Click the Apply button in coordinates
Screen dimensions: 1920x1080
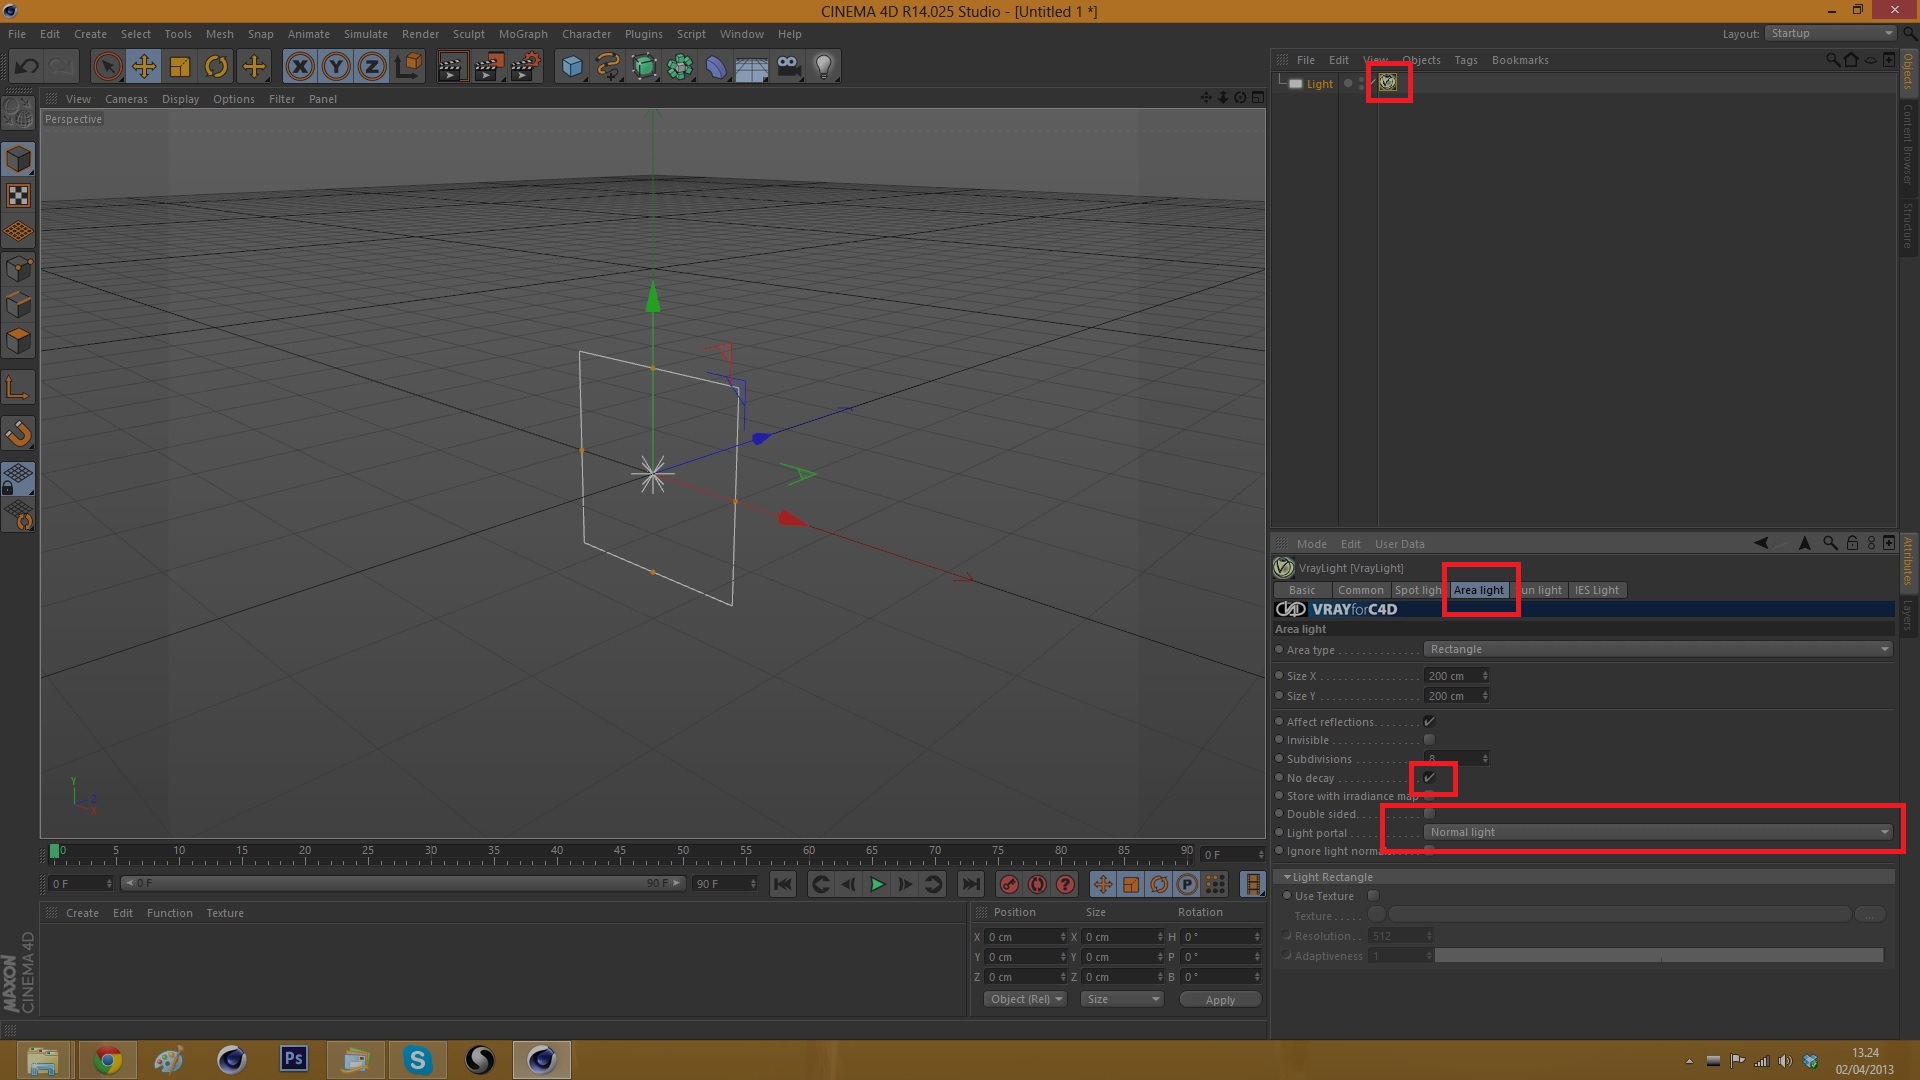point(1219,999)
